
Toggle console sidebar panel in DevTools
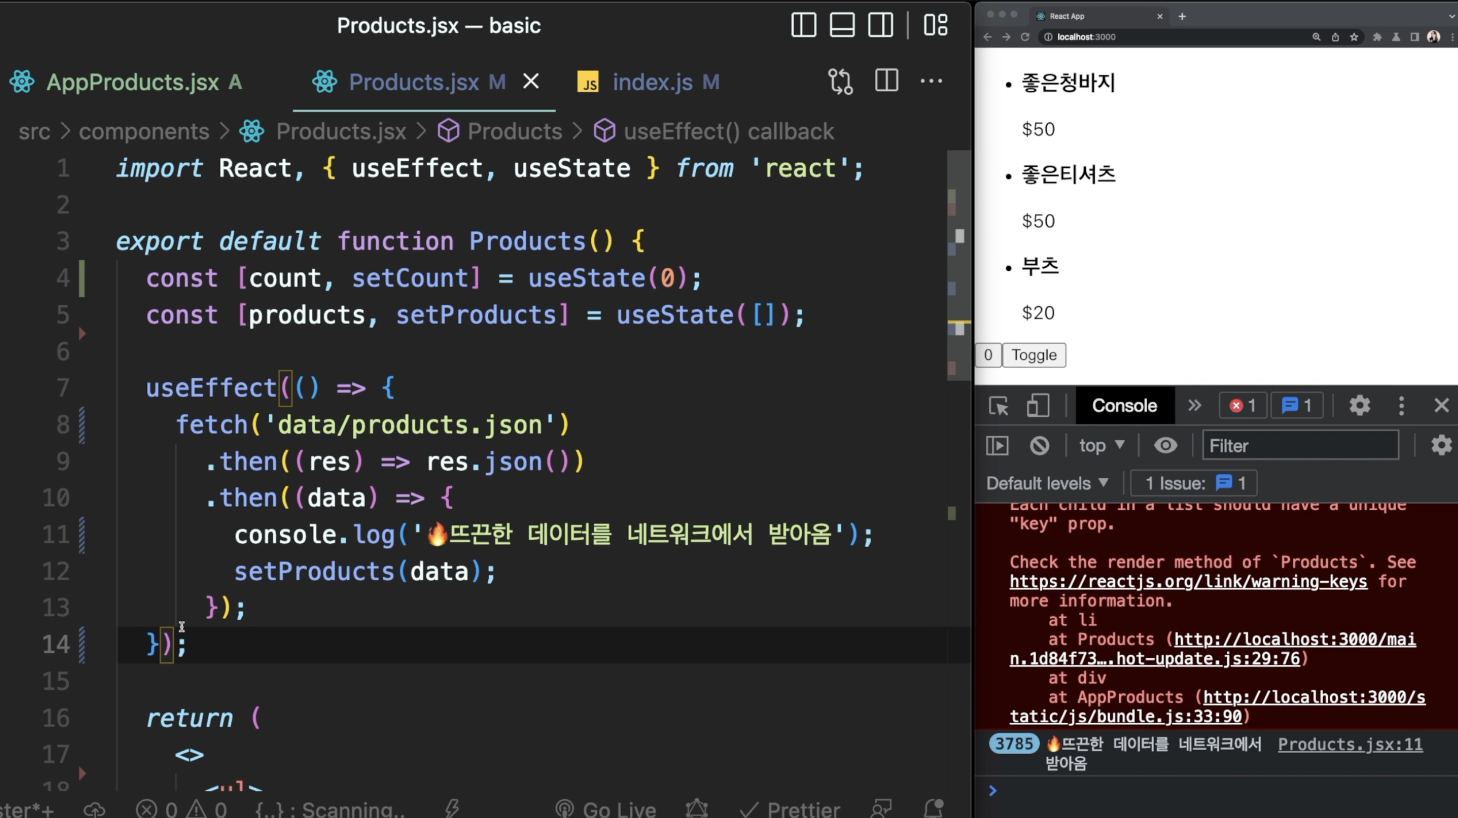point(997,445)
